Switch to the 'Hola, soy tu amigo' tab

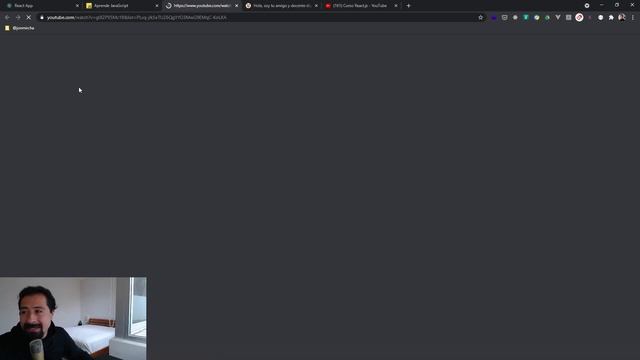coord(281,6)
